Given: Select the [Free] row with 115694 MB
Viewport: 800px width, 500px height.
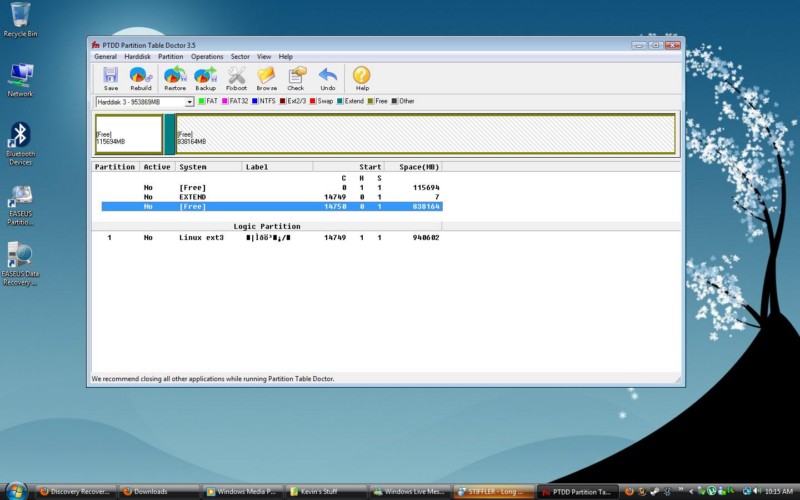Looking at the screenshot, I should click(x=272, y=188).
